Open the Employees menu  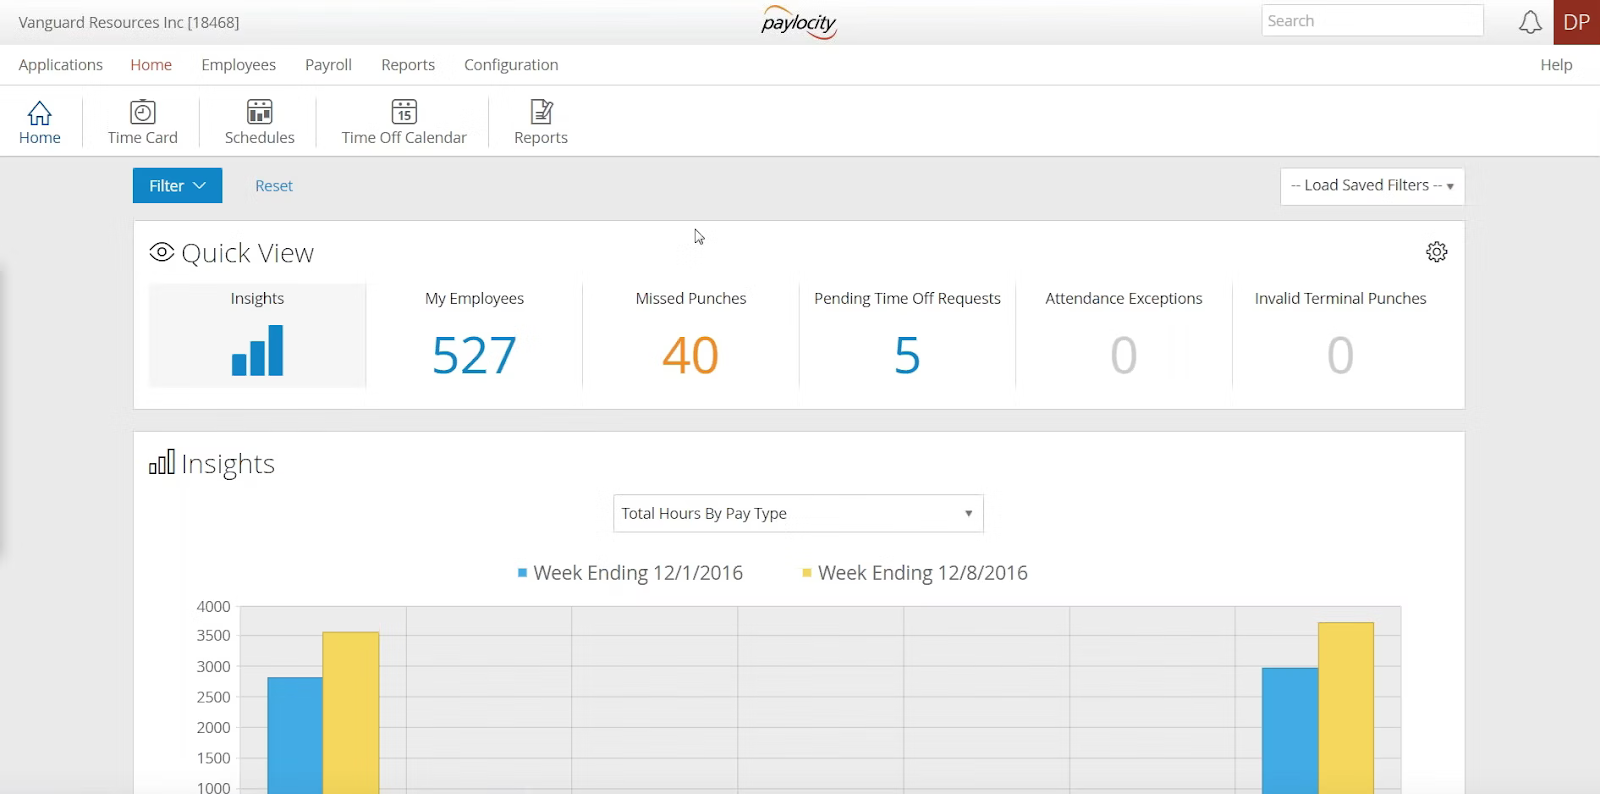[239, 65]
